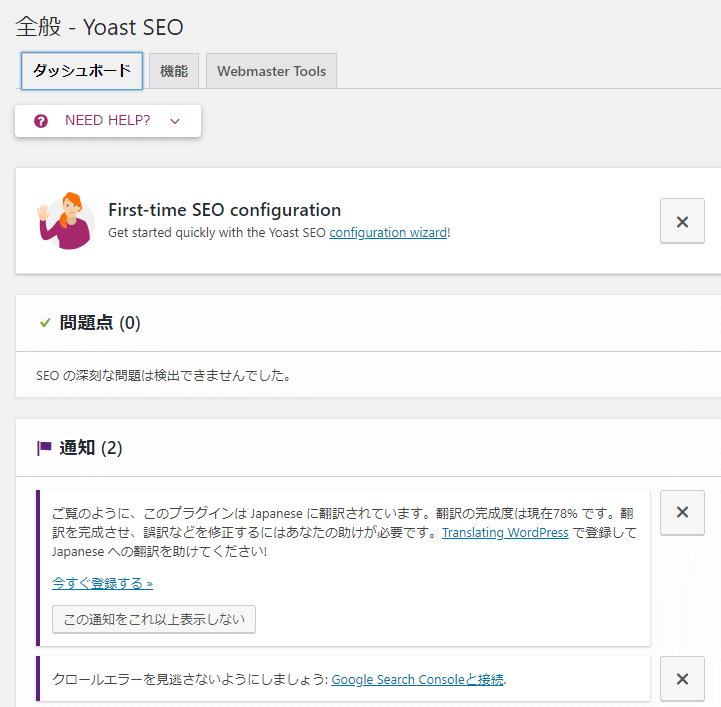
Task: Open the Translating WordPress link
Action: pos(505,532)
